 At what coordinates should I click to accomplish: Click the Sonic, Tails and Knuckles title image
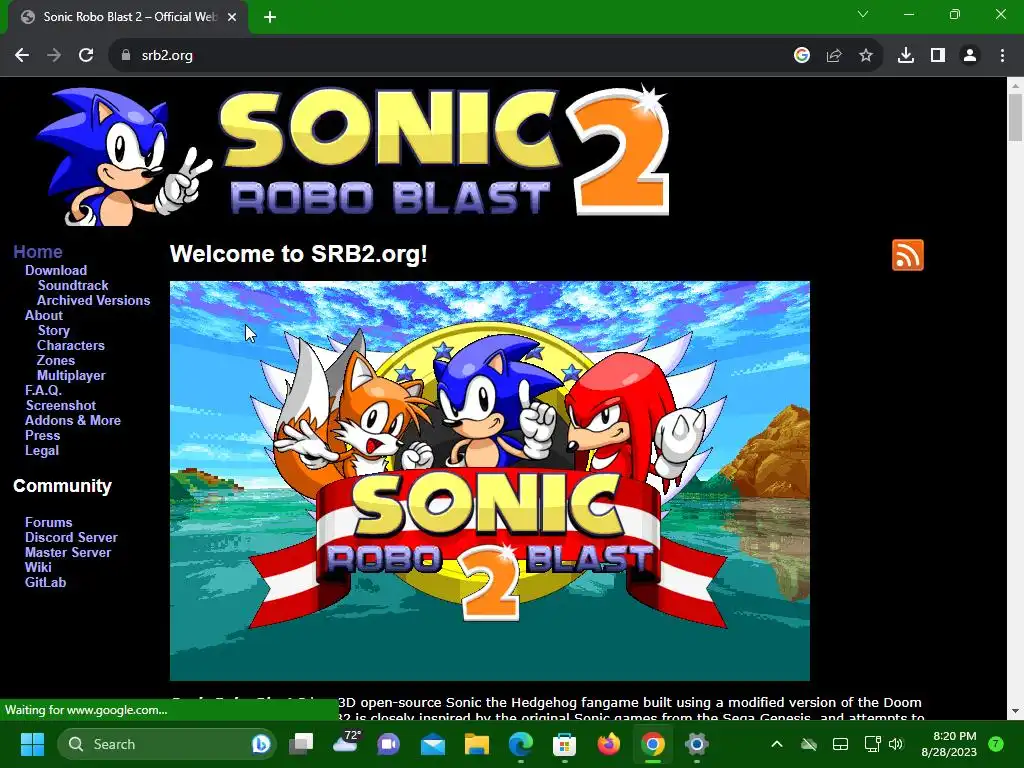(490, 481)
